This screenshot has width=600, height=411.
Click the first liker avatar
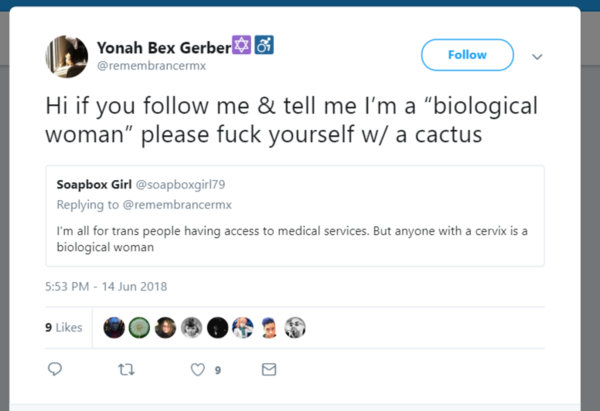tap(113, 327)
